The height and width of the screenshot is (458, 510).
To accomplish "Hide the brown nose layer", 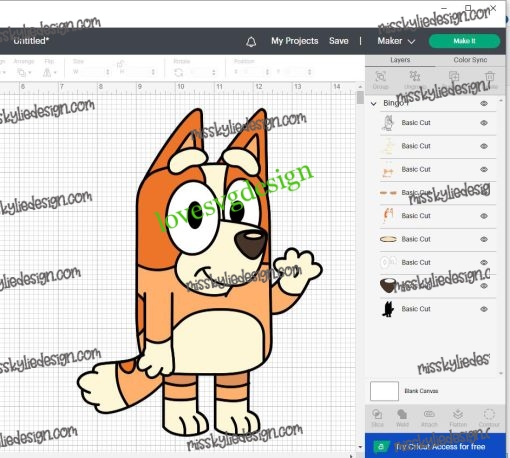I will [x=484, y=286].
